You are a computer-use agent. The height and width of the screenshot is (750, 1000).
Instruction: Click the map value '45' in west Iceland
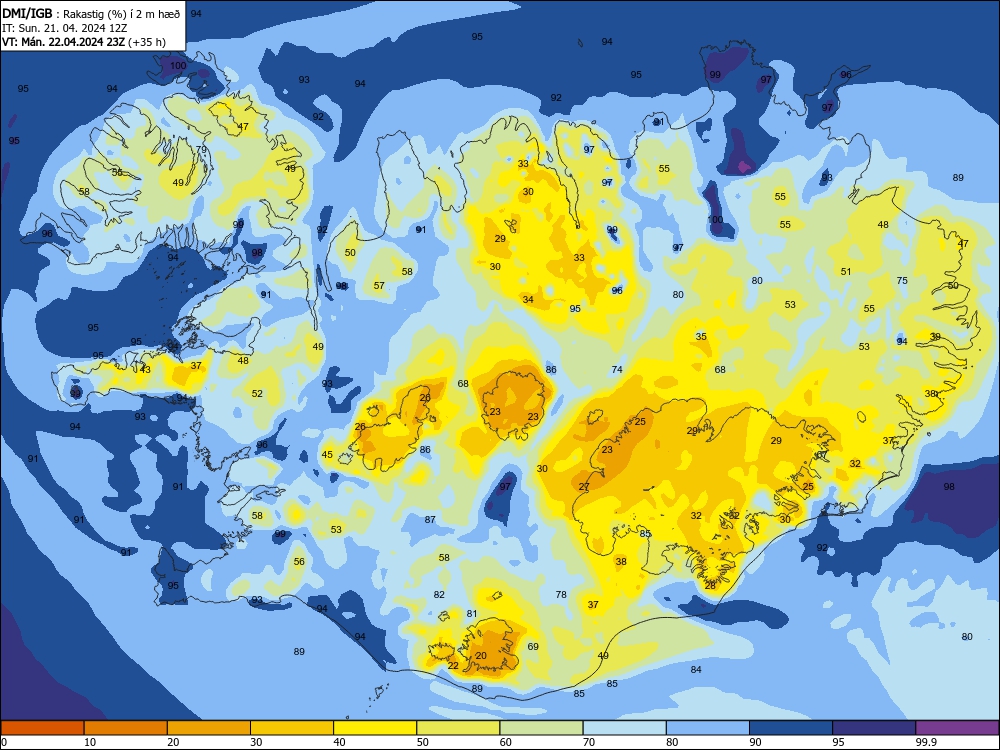327,455
